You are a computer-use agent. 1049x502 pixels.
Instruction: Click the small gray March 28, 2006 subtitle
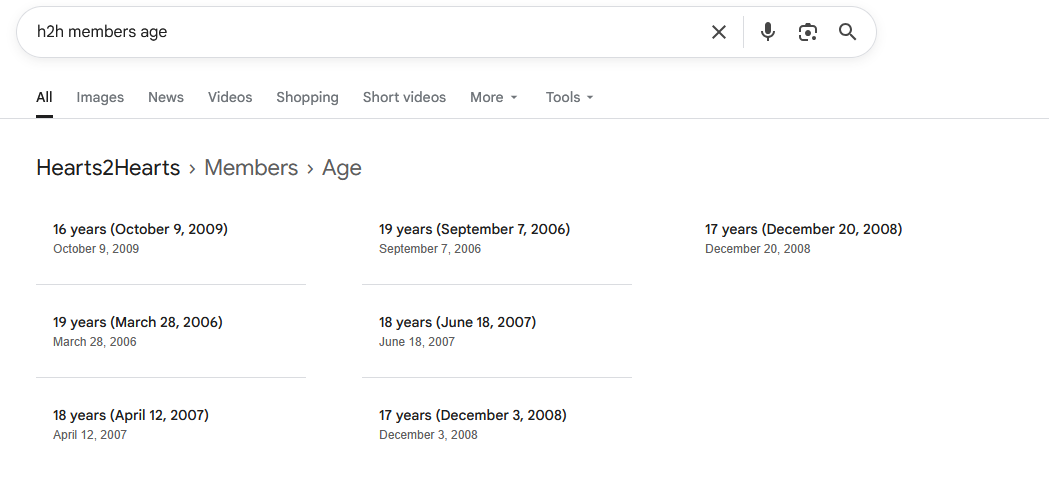(95, 342)
